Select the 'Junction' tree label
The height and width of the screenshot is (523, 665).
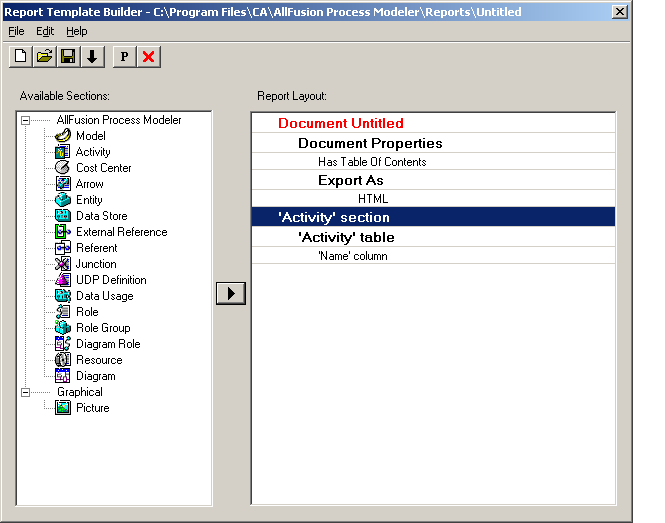coord(96,264)
